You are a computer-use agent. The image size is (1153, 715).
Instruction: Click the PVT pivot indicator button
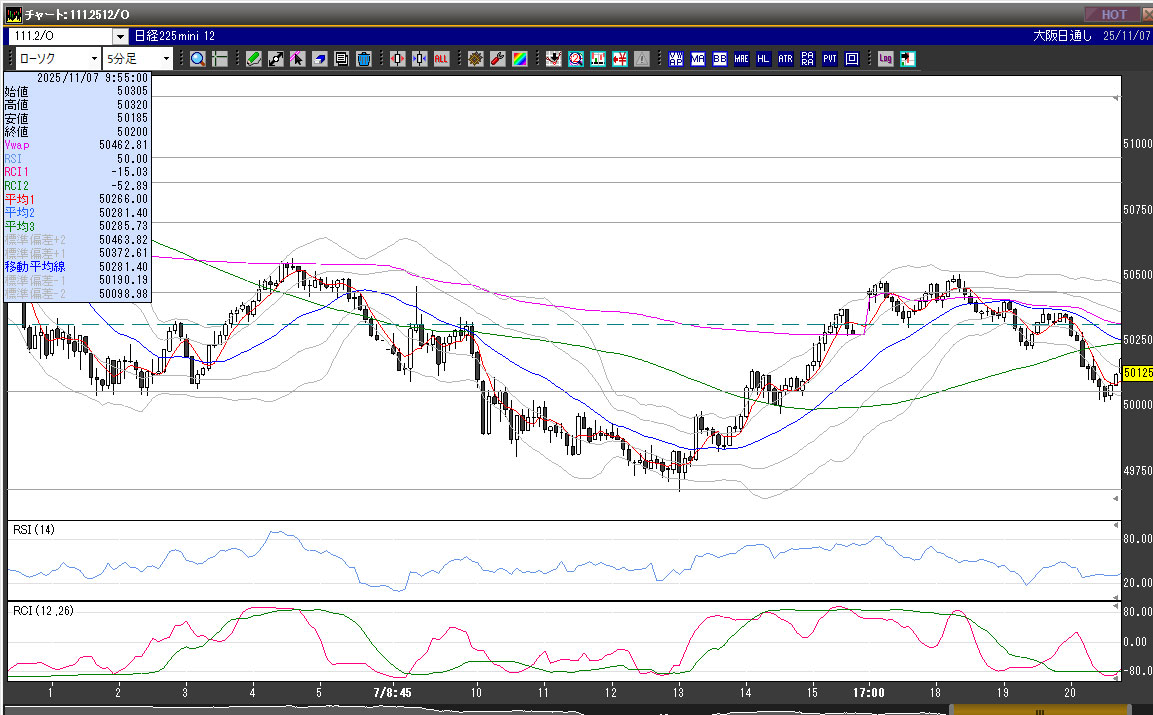pyautogui.click(x=829, y=59)
